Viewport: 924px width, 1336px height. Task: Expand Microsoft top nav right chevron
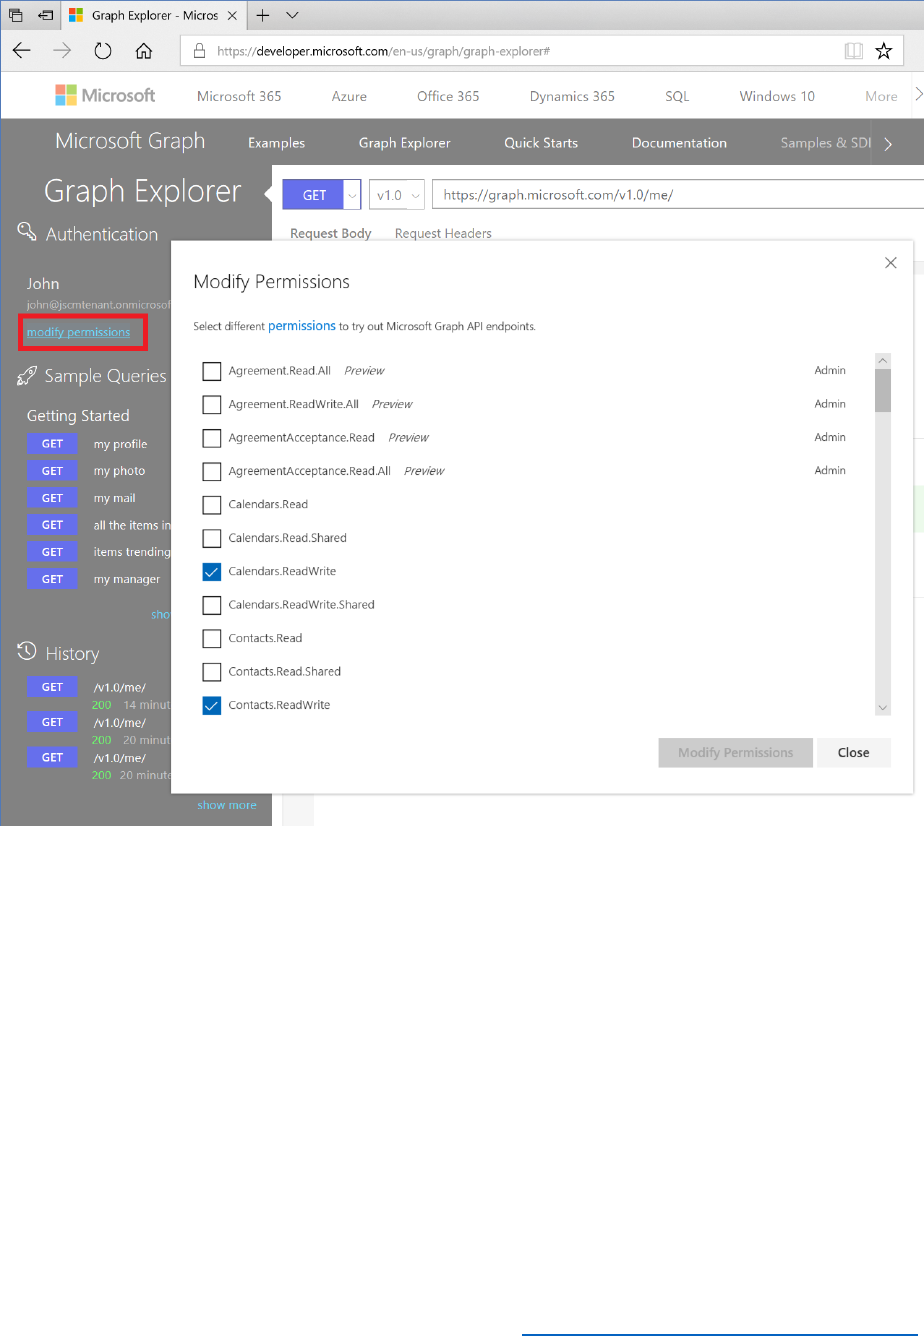point(918,96)
